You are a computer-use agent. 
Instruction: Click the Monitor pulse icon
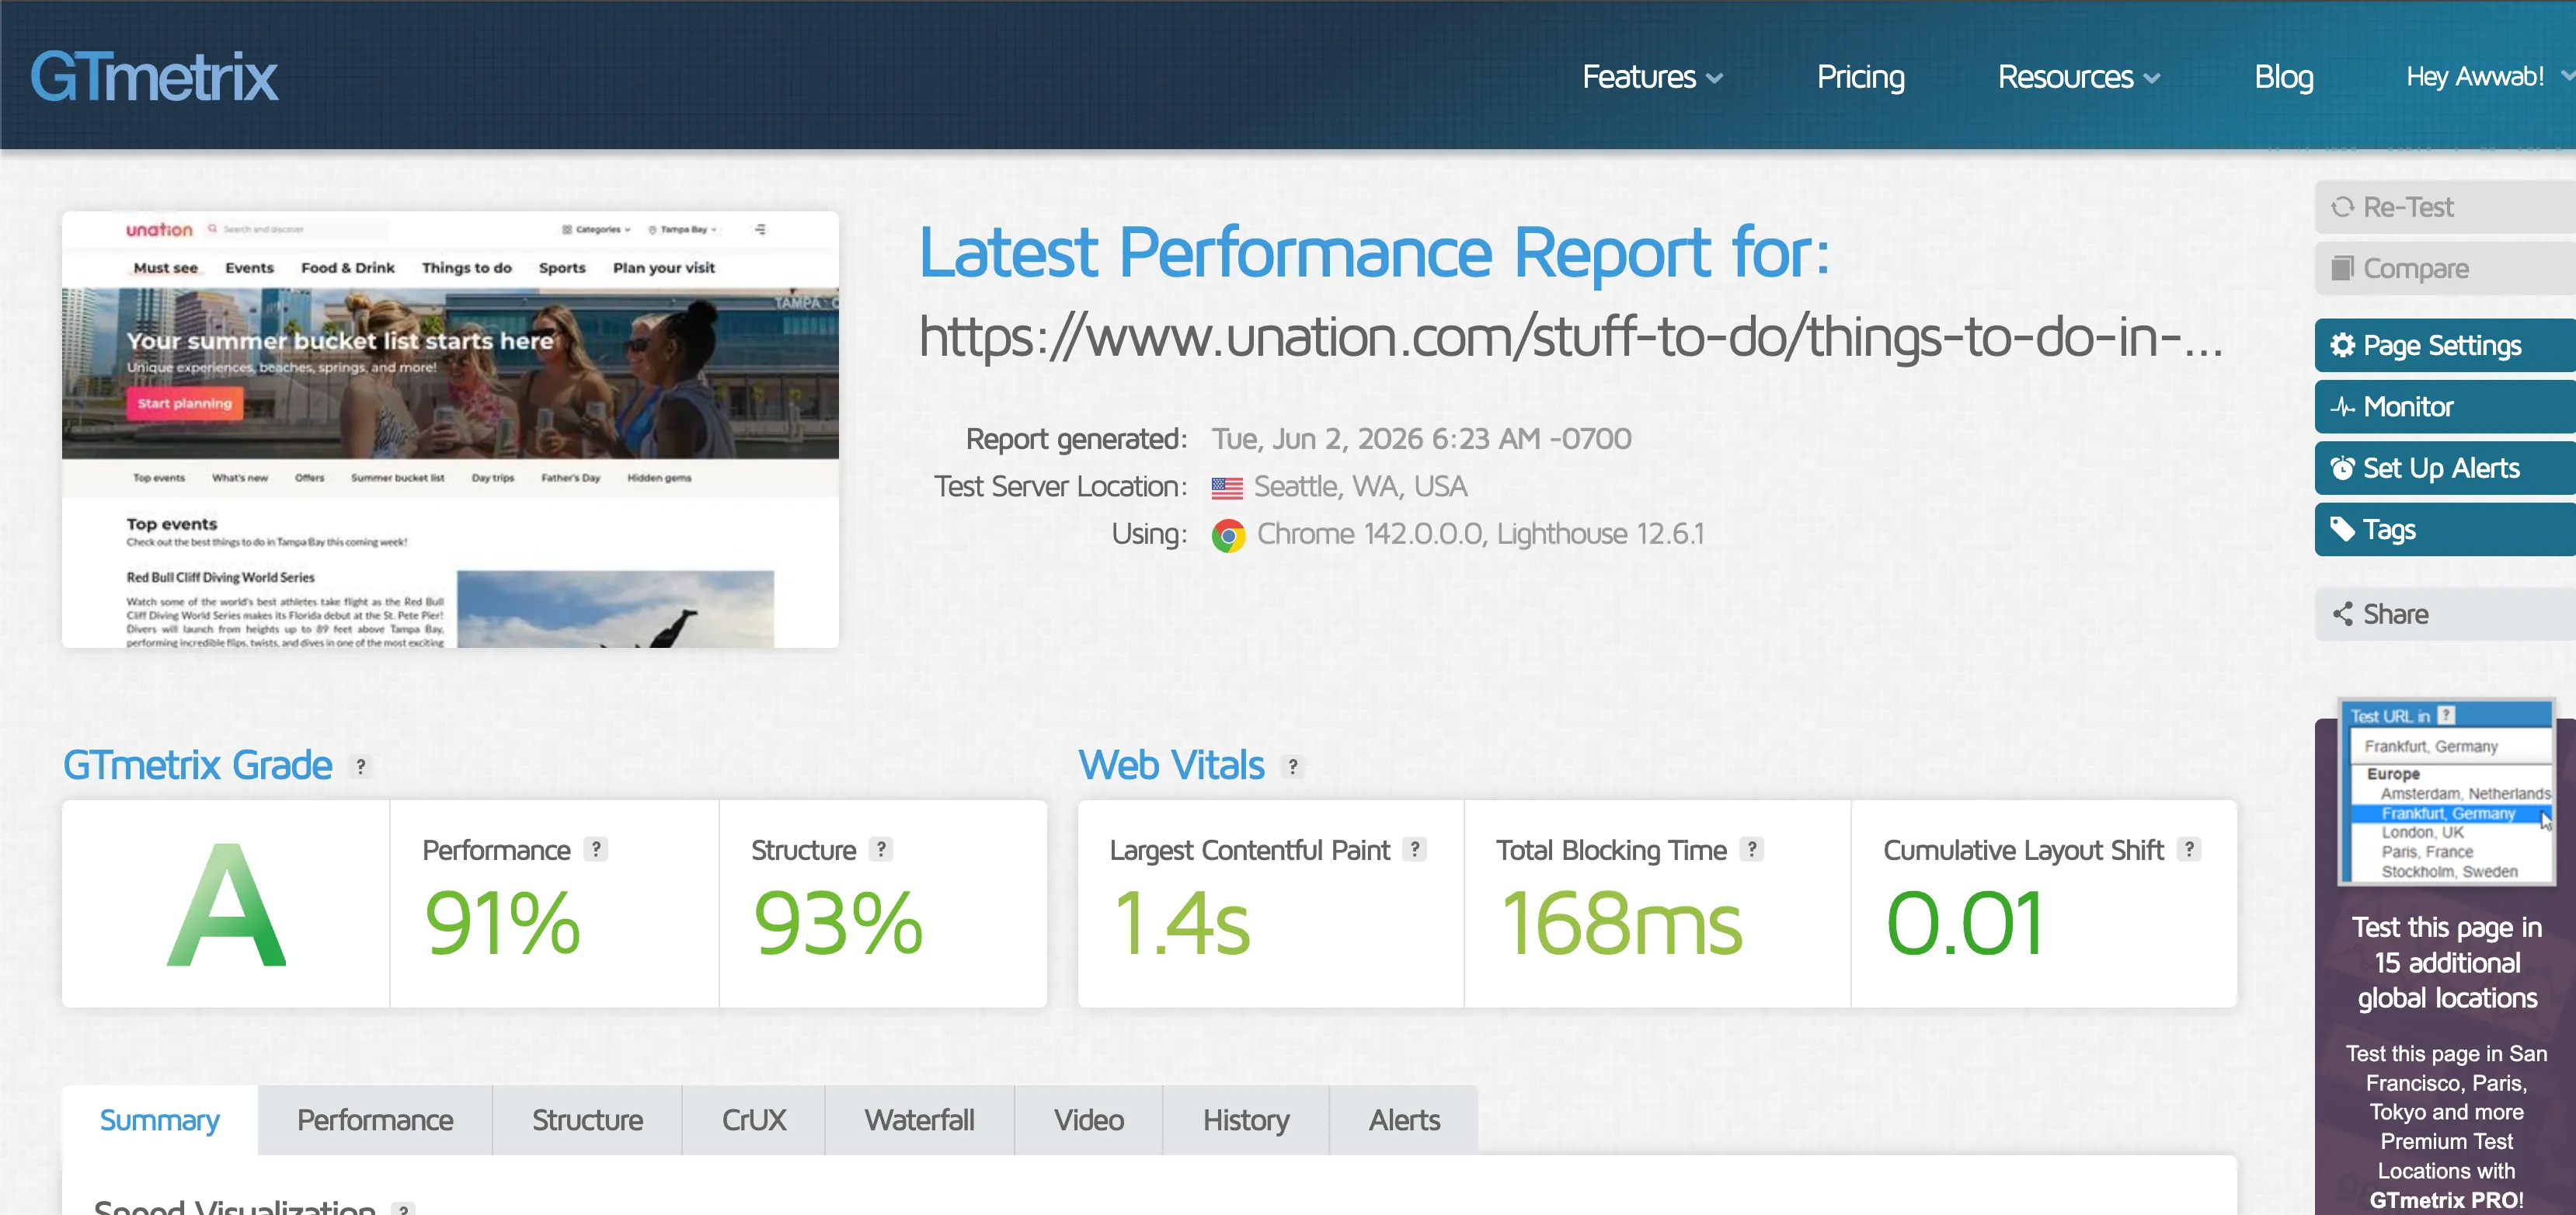[x=2342, y=406]
